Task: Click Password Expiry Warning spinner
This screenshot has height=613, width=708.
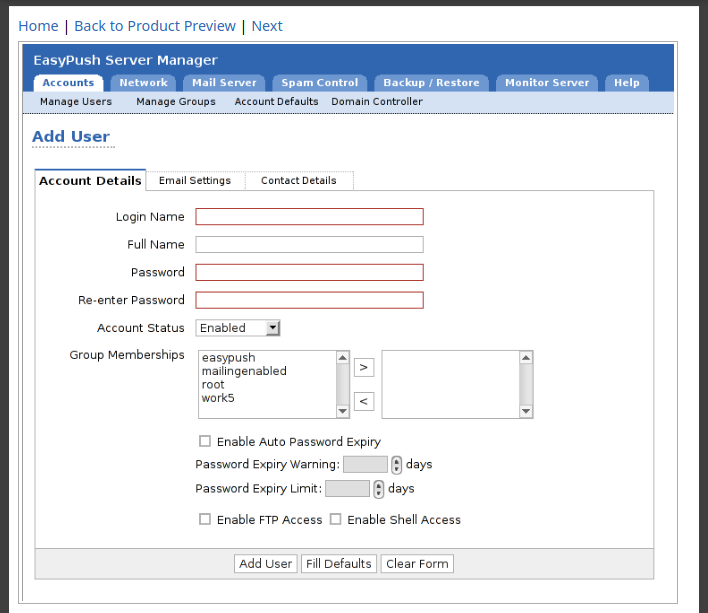Action: click(396, 465)
